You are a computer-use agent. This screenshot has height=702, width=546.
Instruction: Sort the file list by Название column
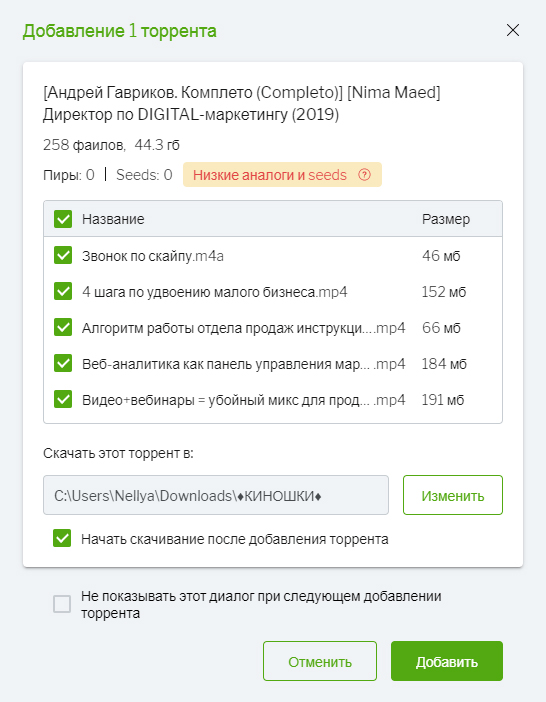(x=113, y=219)
